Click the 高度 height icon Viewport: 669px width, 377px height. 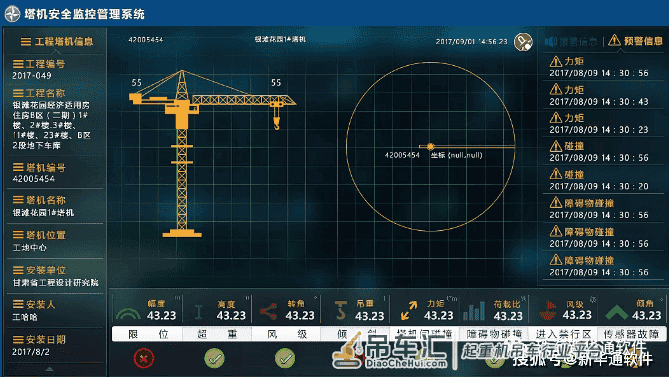tap(198, 312)
